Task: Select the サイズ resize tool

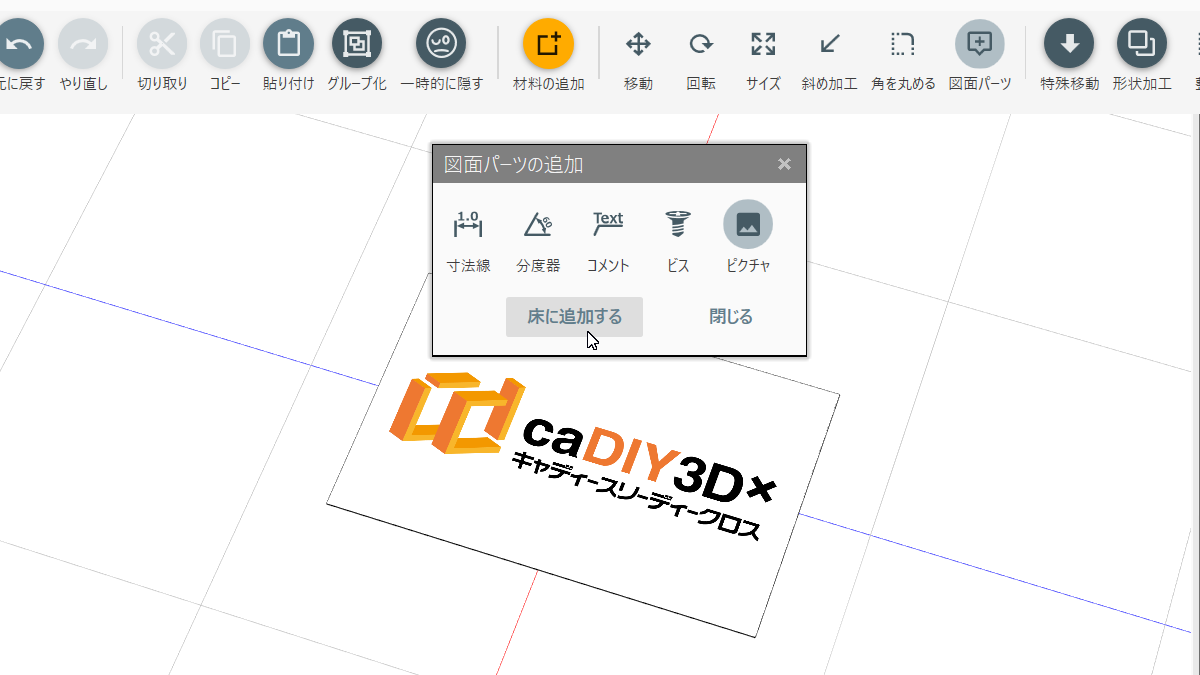Action: (763, 44)
